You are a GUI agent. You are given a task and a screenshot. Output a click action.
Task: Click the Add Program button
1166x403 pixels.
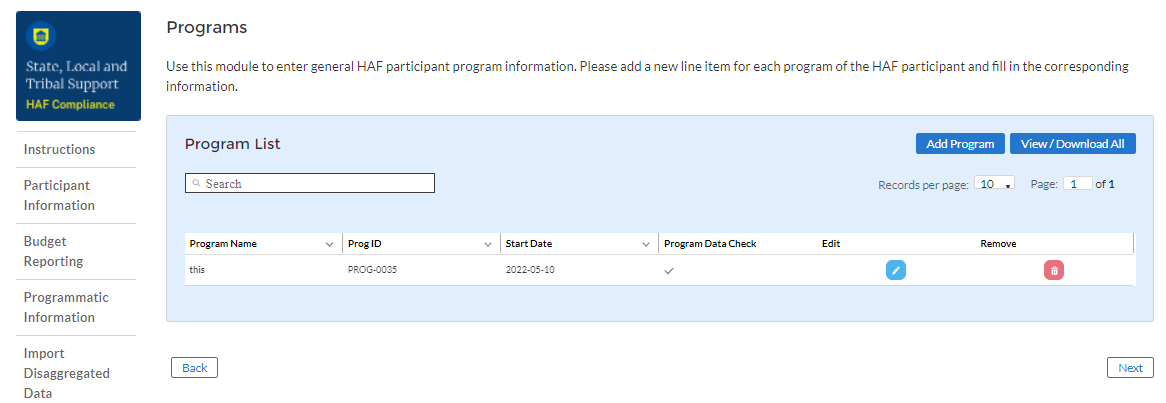pos(960,144)
